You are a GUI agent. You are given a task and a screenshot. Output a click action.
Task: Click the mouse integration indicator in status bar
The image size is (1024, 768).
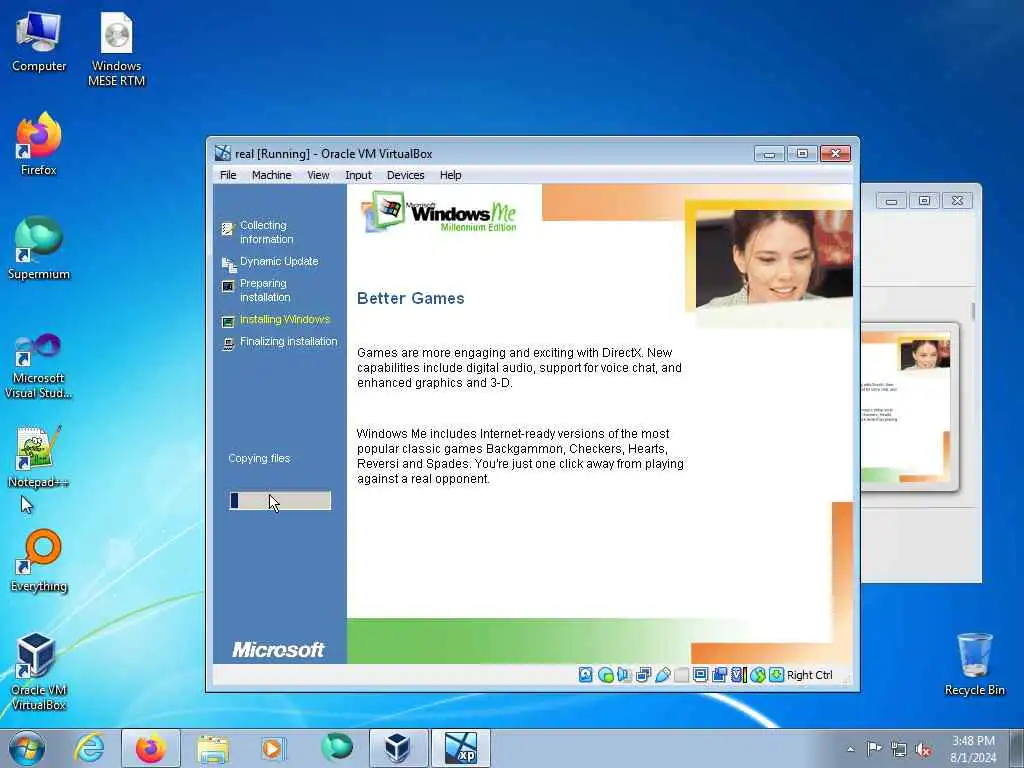coord(758,675)
